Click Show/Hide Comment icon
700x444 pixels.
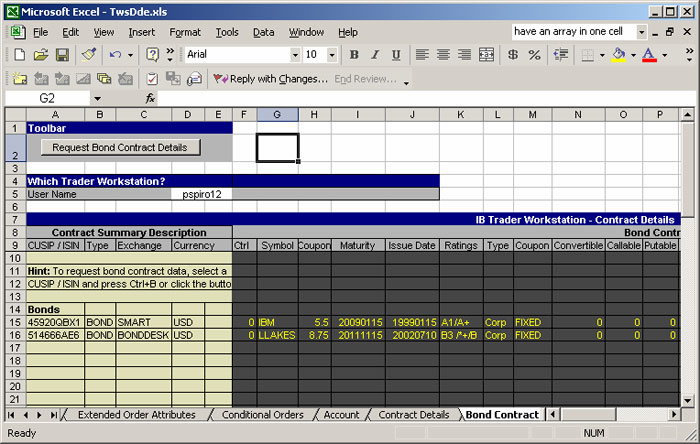(x=83, y=79)
